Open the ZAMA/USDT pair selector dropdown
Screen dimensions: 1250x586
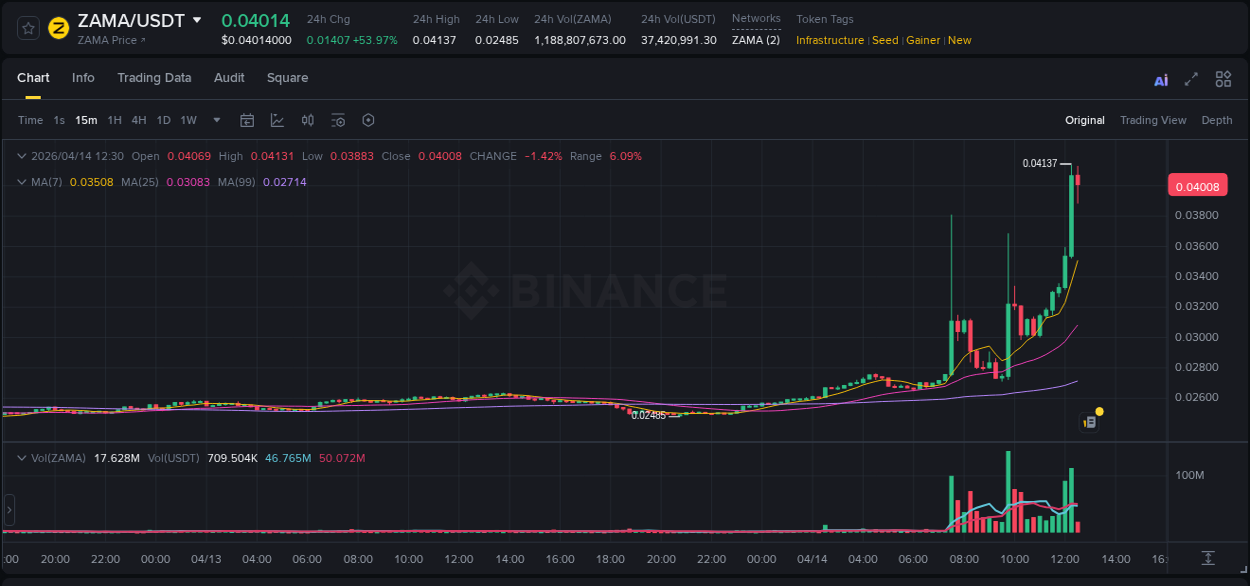click(x=198, y=19)
